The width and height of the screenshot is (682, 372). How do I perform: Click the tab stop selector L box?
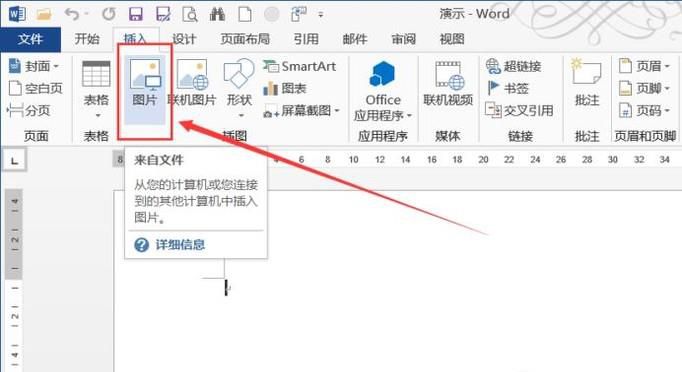[14, 161]
